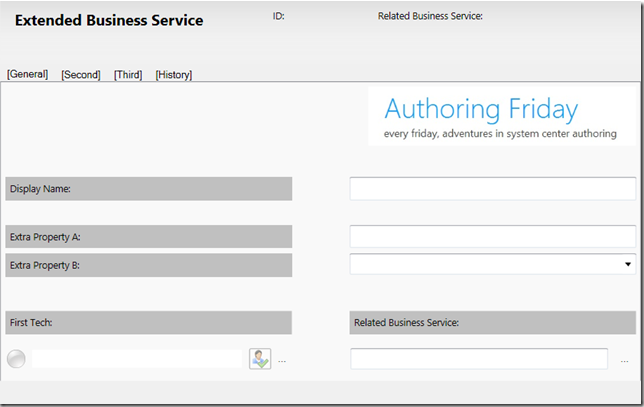Open the ellipsis browse button next to First Tech
The image size is (644, 407).
[x=282, y=361]
